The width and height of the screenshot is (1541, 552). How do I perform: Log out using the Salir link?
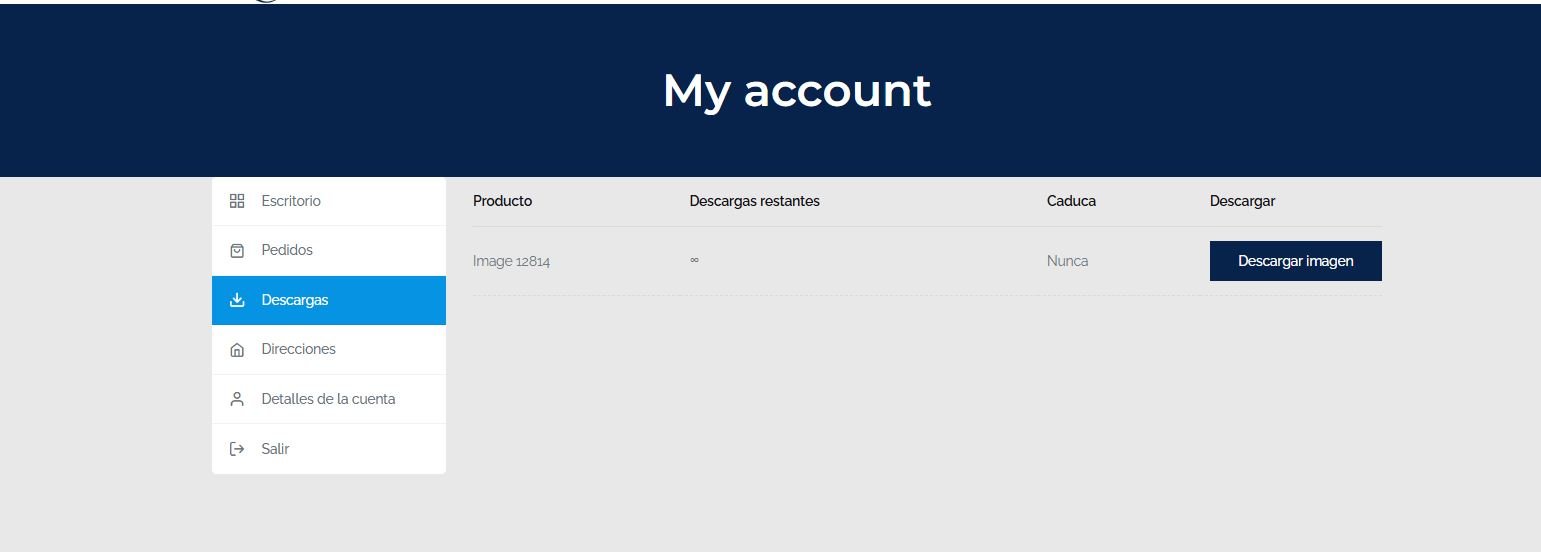(x=275, y=449)
